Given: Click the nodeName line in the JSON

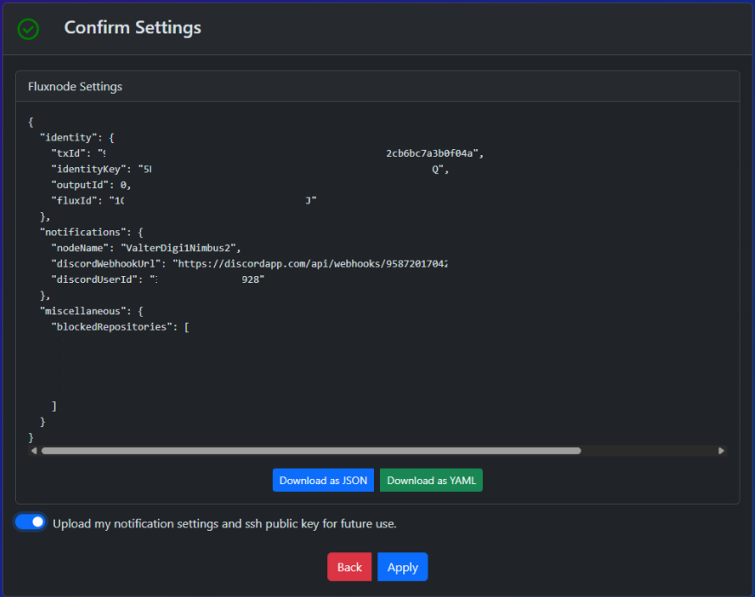Looking at the screenshot, I should coord(146,248).
